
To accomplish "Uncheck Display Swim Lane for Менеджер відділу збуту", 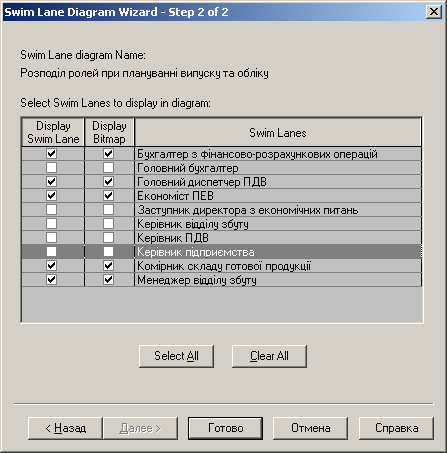I will pos(51,280).
